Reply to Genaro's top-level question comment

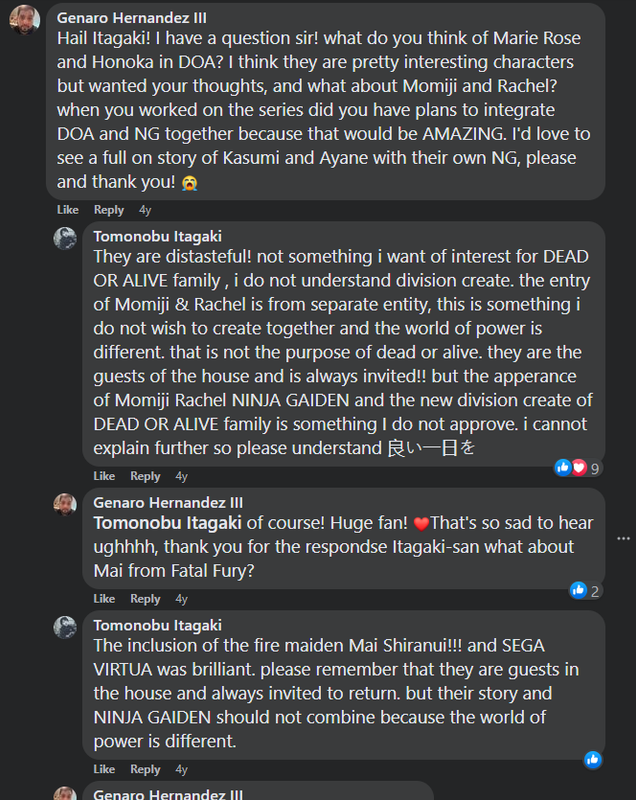pyautogui.click(x=109, y=210)
